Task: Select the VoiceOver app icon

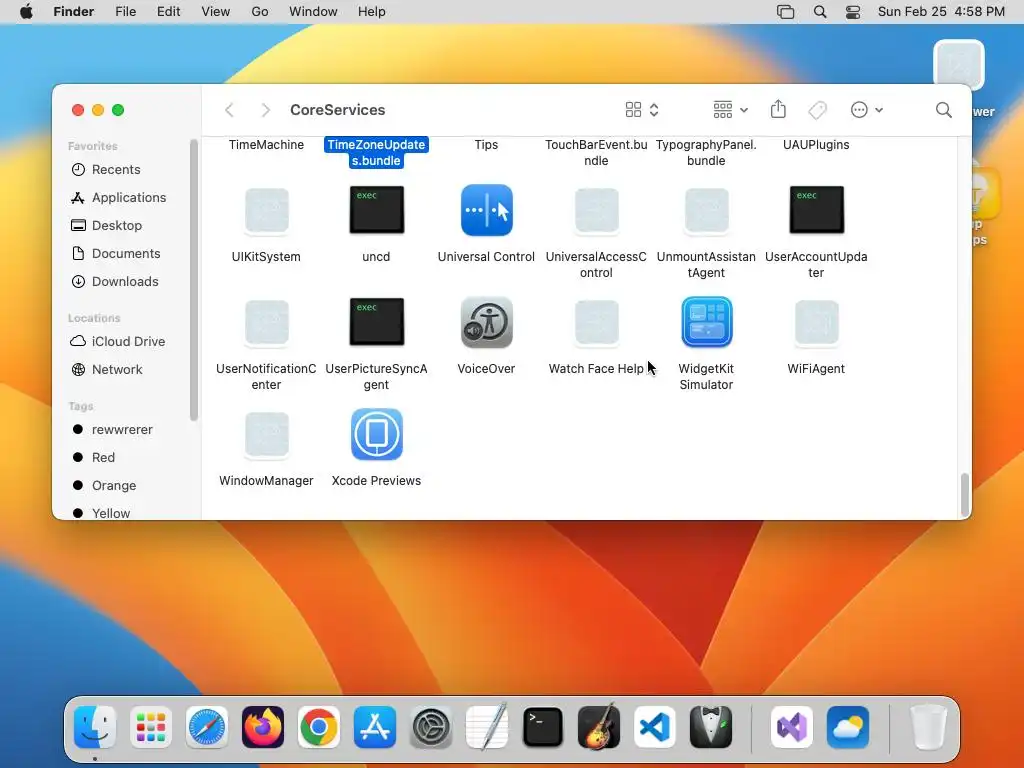Action: click(487, 322)
